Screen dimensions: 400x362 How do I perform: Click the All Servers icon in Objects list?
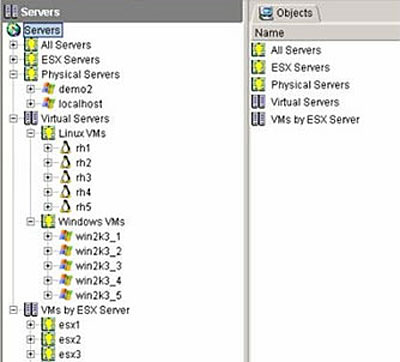point(259,50)
